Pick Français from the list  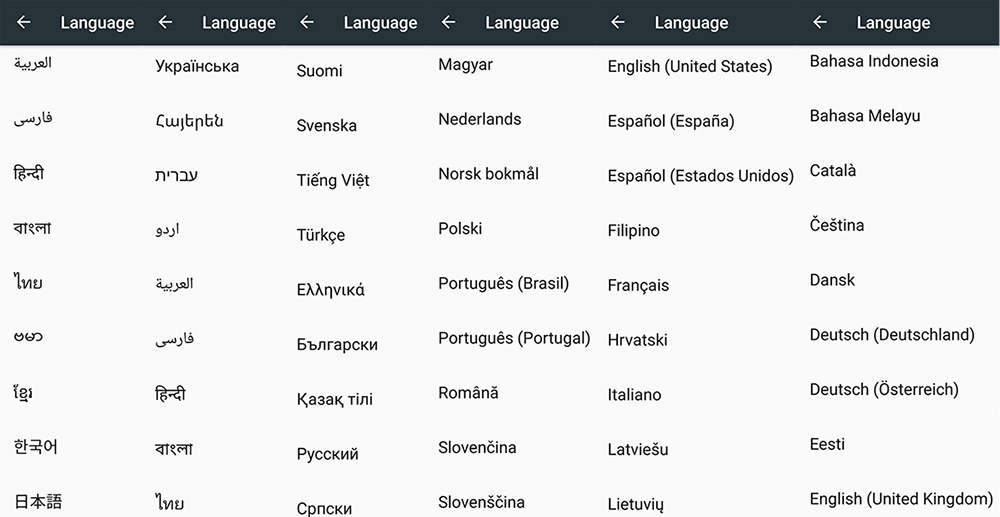[638, 285]
